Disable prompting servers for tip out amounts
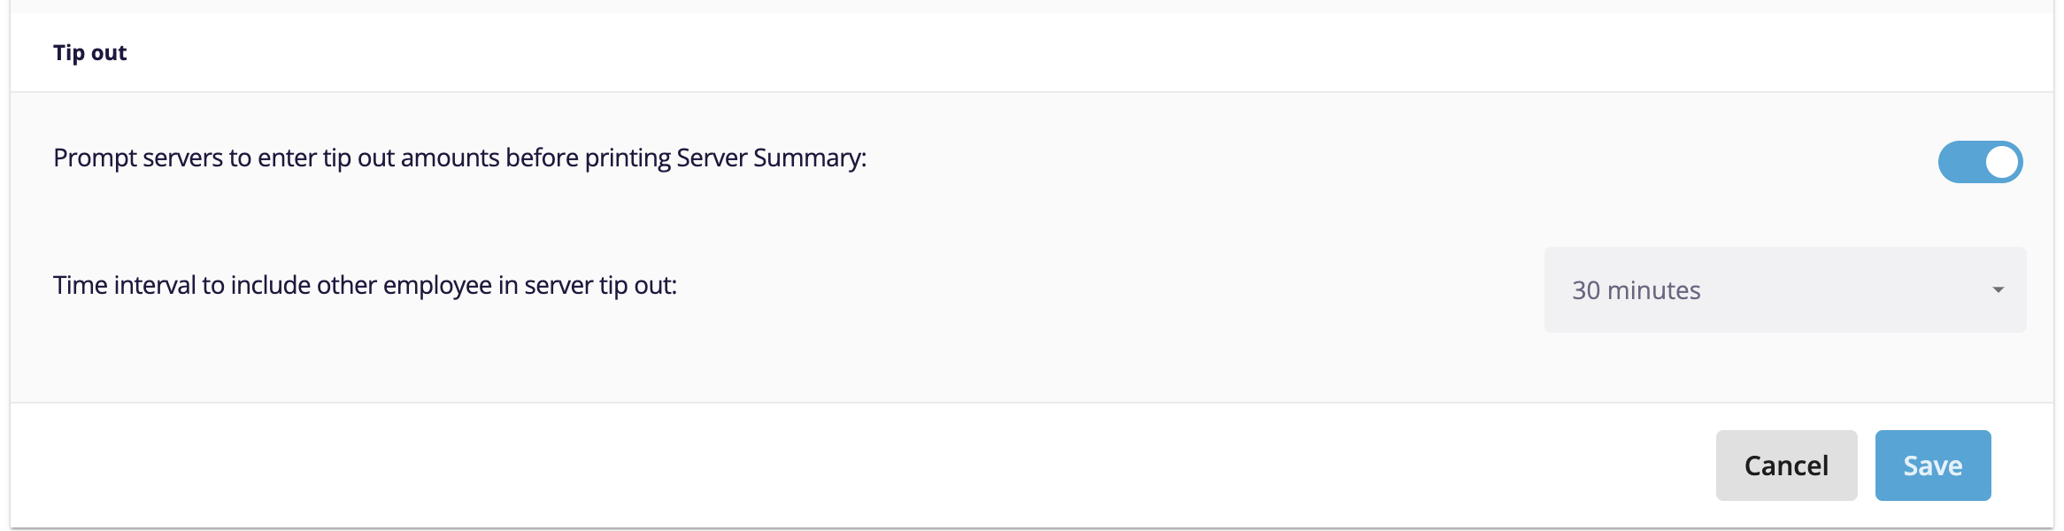Viewport: 2064px width, 531px height. pos(1979,162)
